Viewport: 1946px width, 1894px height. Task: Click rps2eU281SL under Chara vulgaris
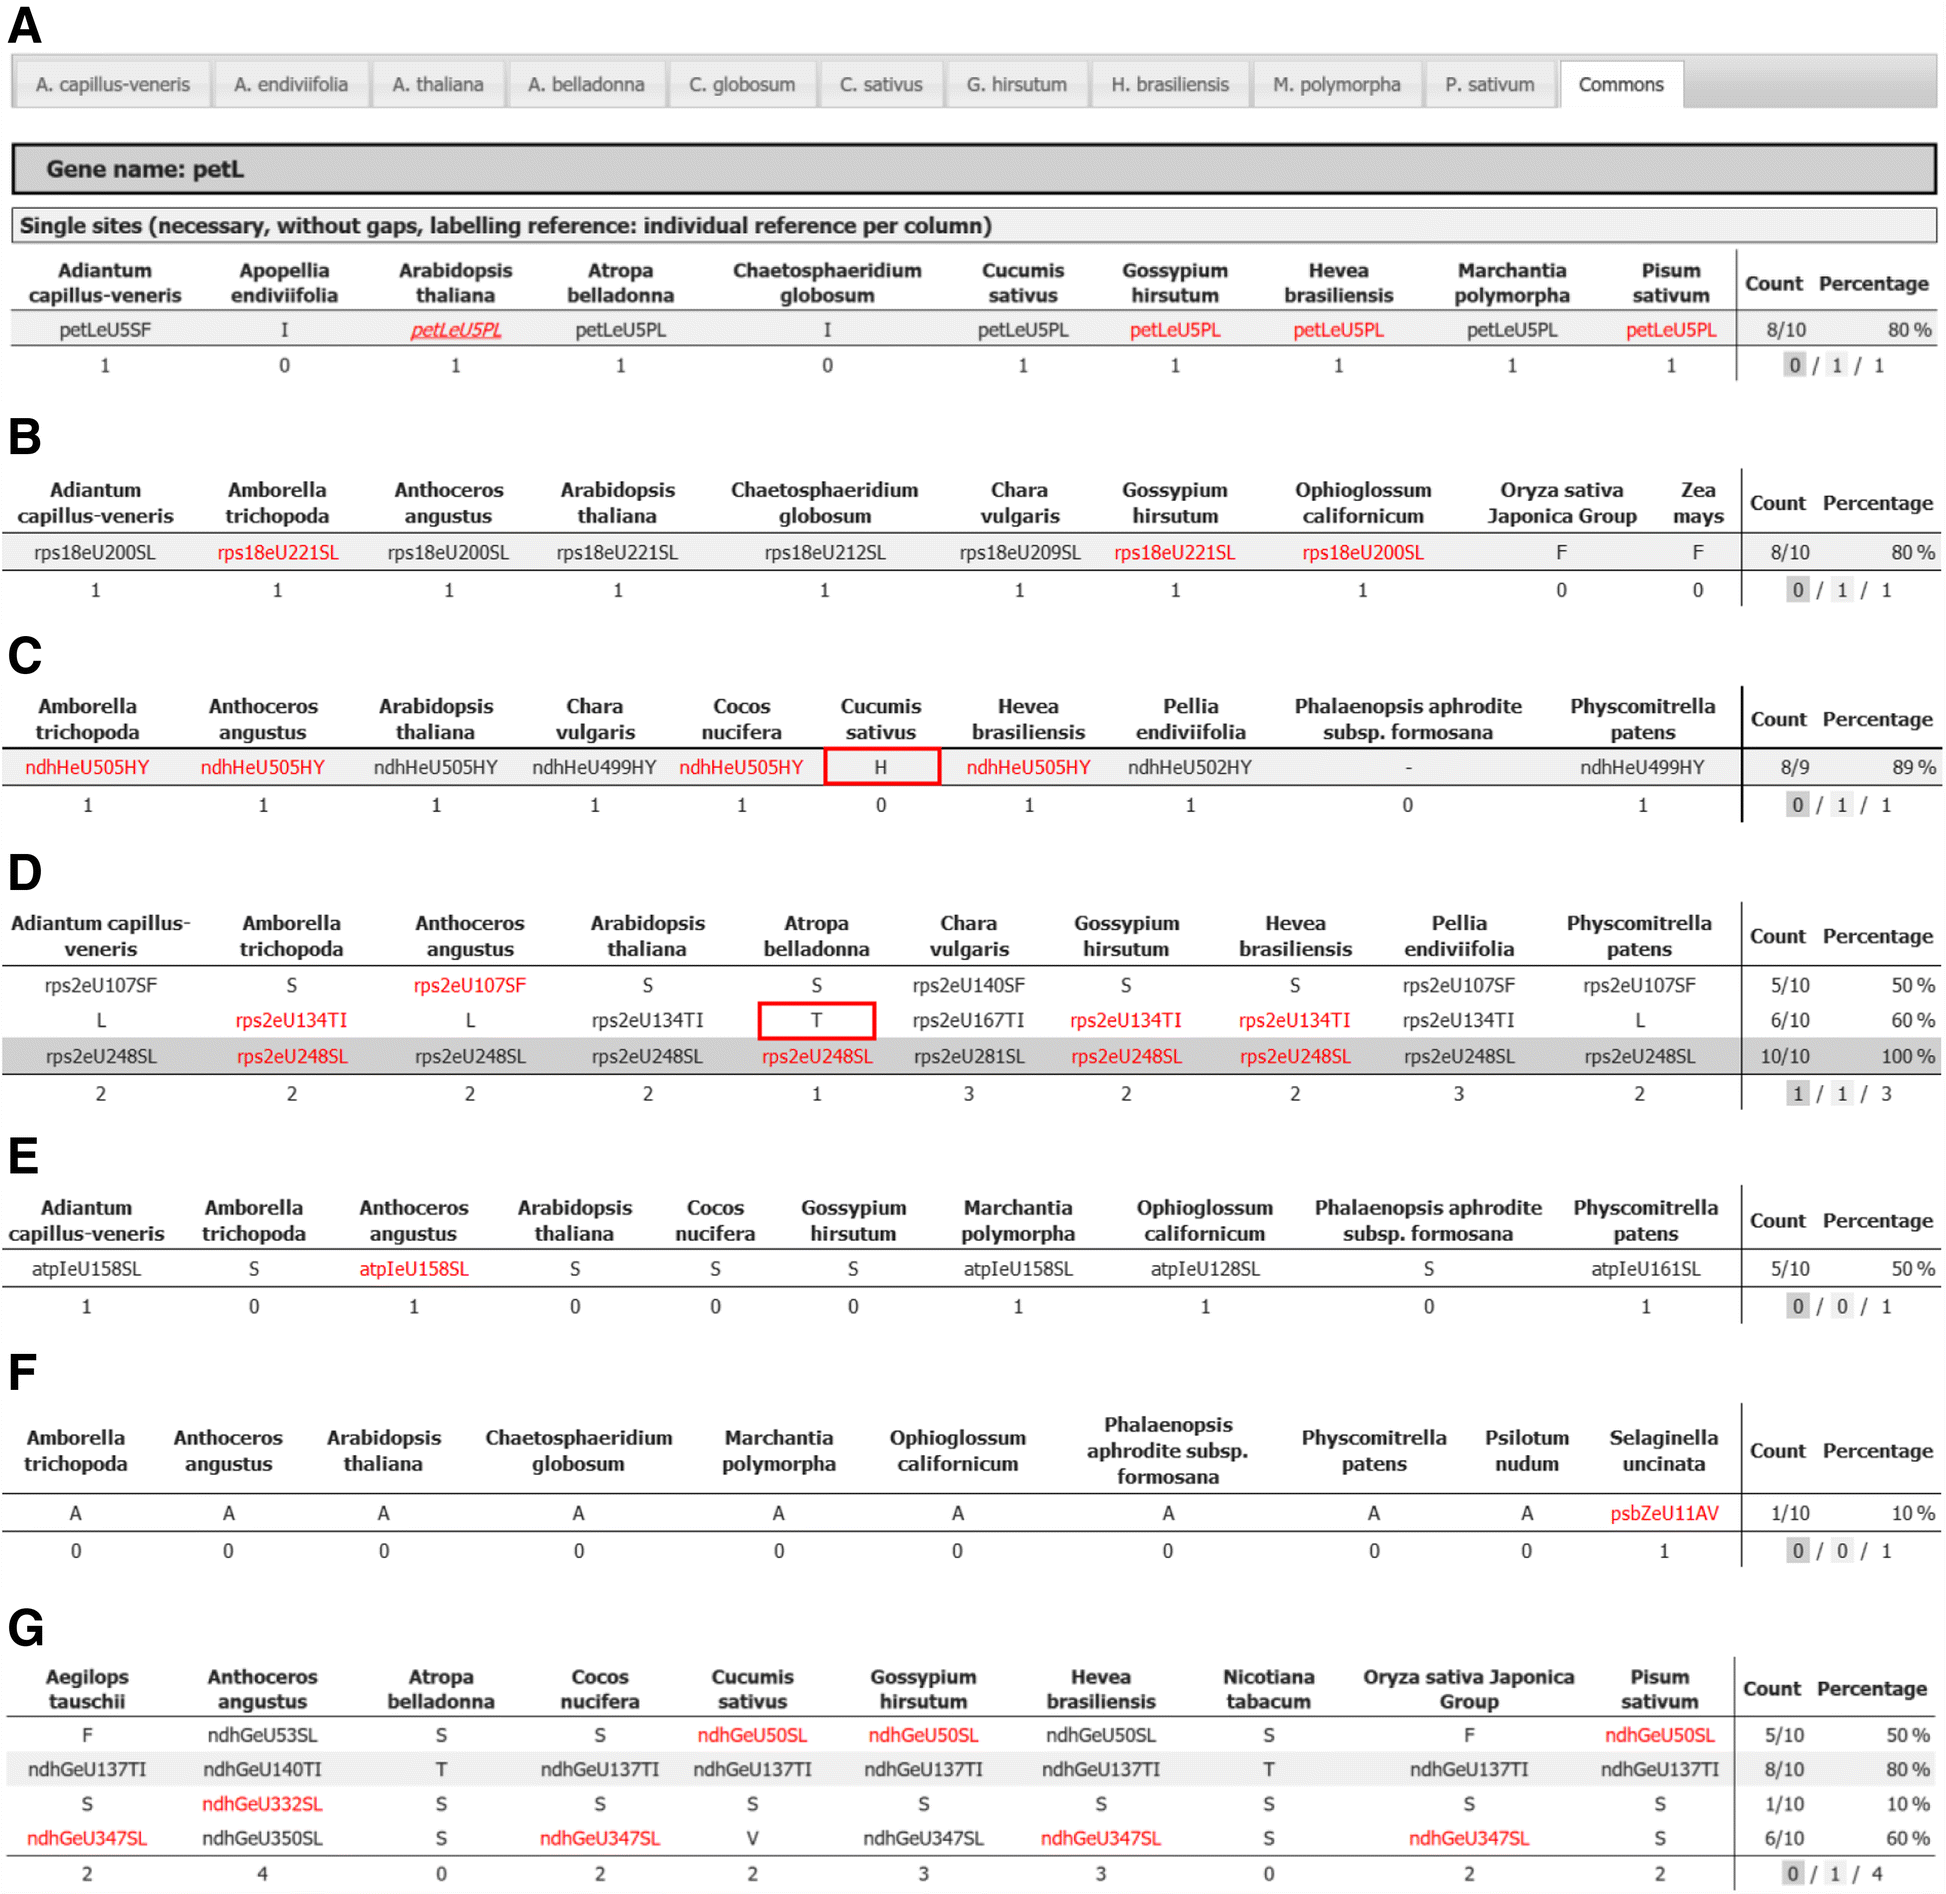pos(968,1056)
